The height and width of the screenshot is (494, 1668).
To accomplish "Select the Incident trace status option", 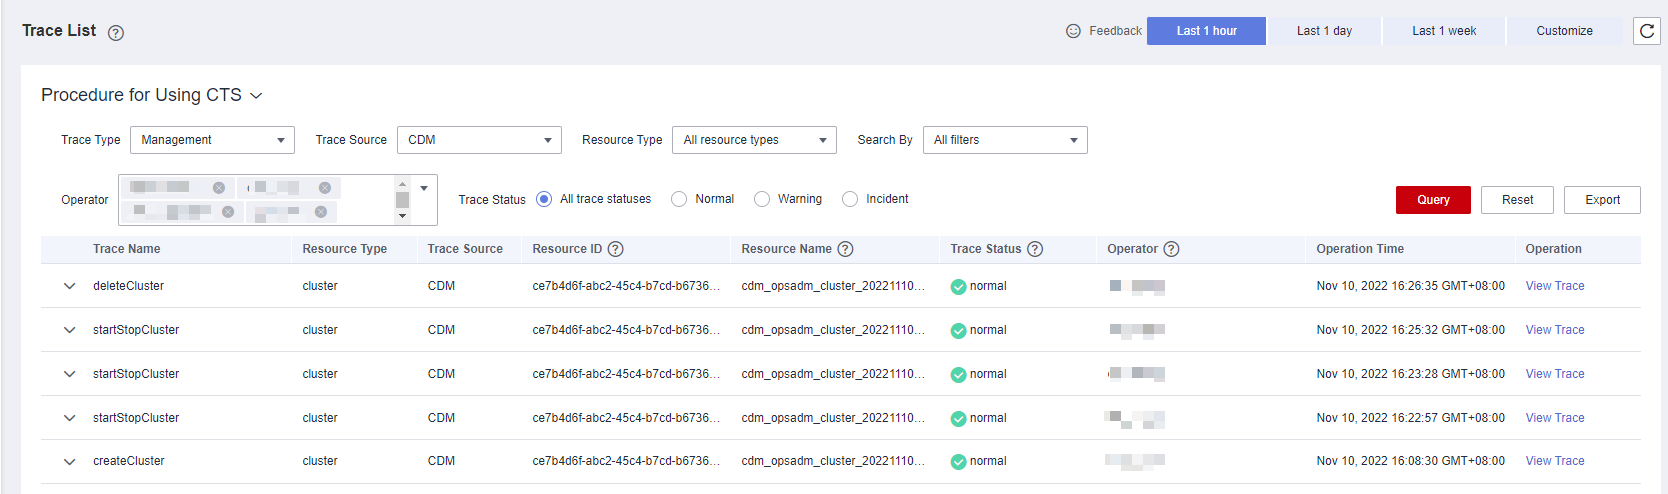I will 850,199.
